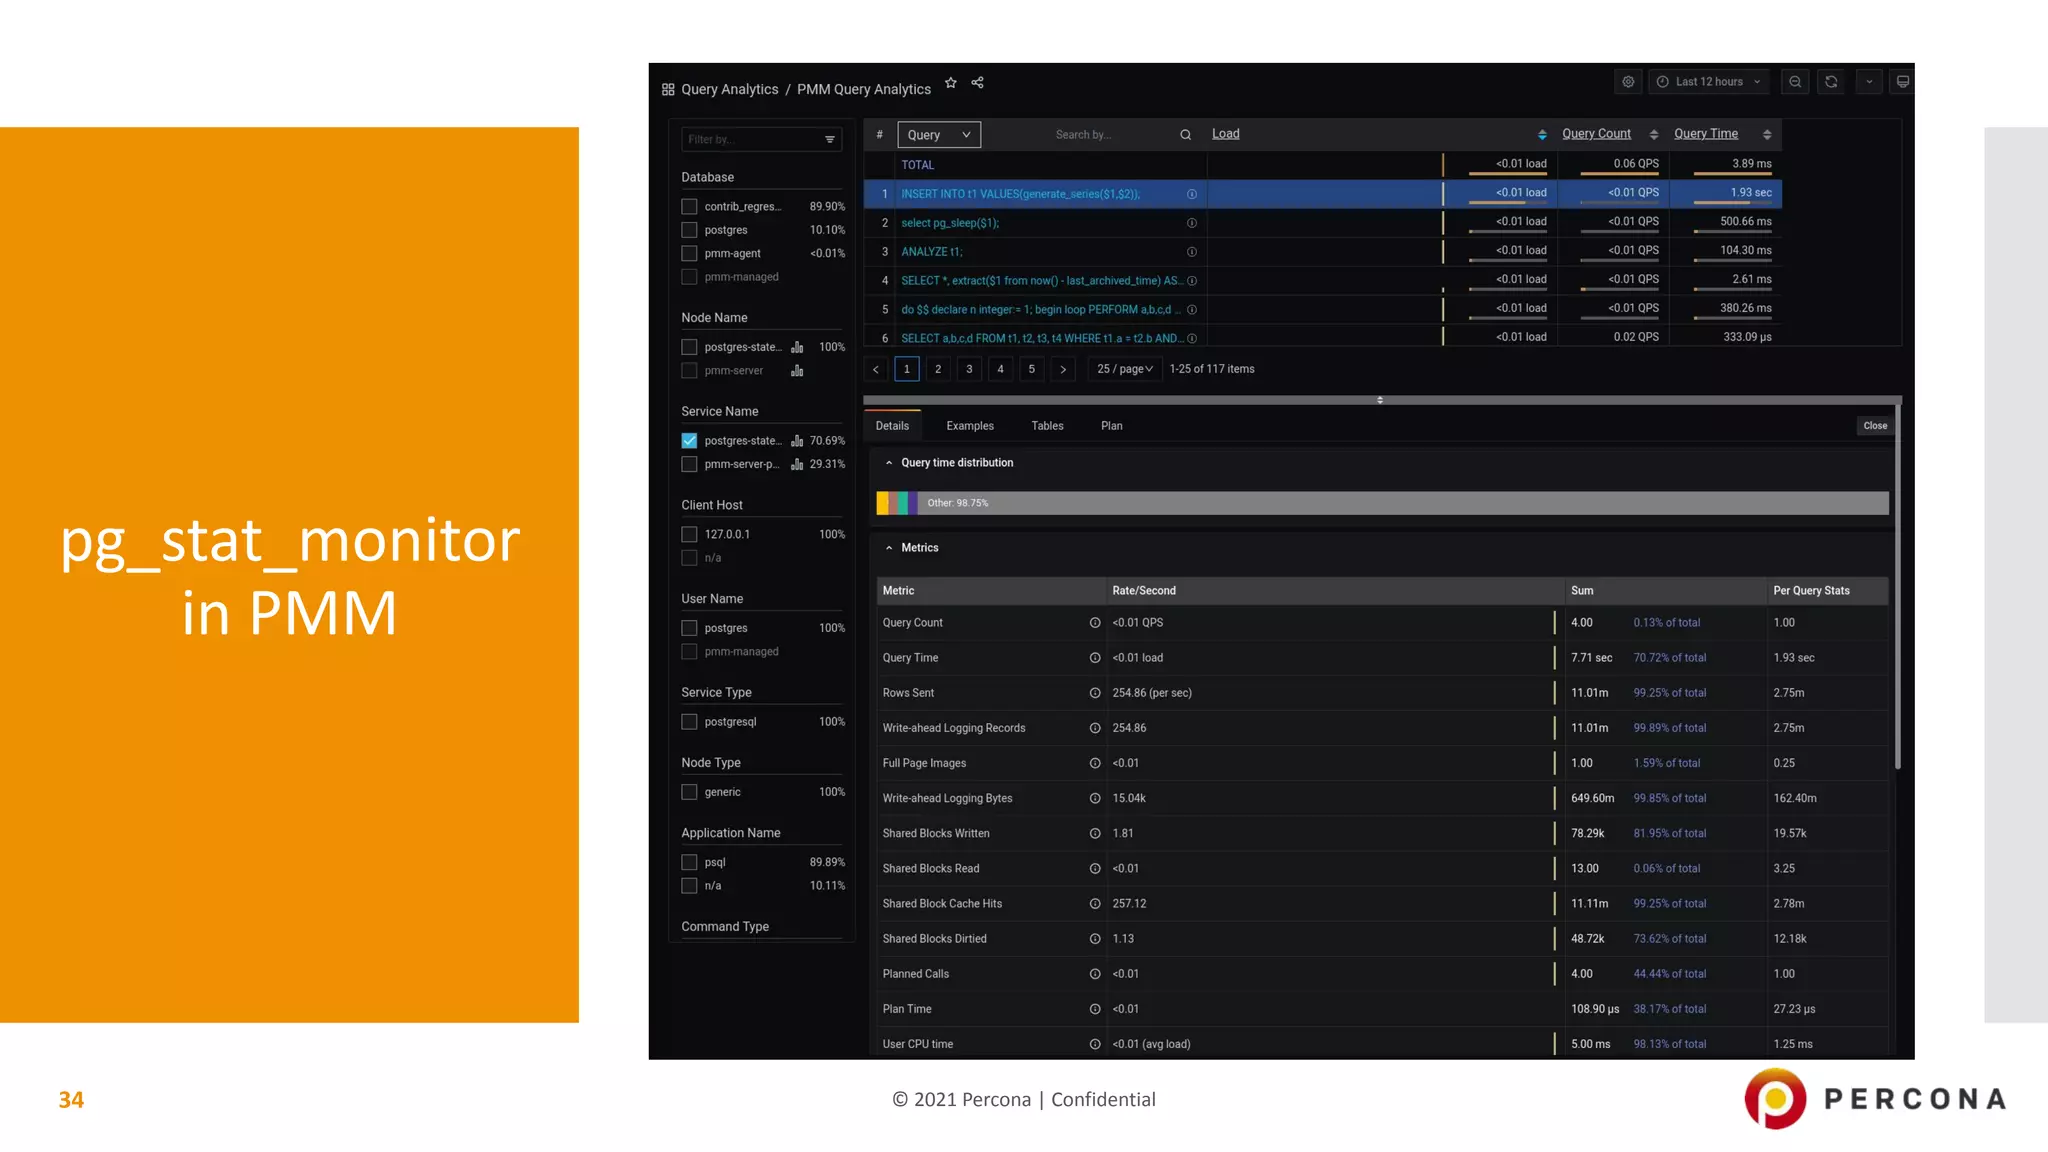Open Query Analytics breadcrumb link

point(729,89)
